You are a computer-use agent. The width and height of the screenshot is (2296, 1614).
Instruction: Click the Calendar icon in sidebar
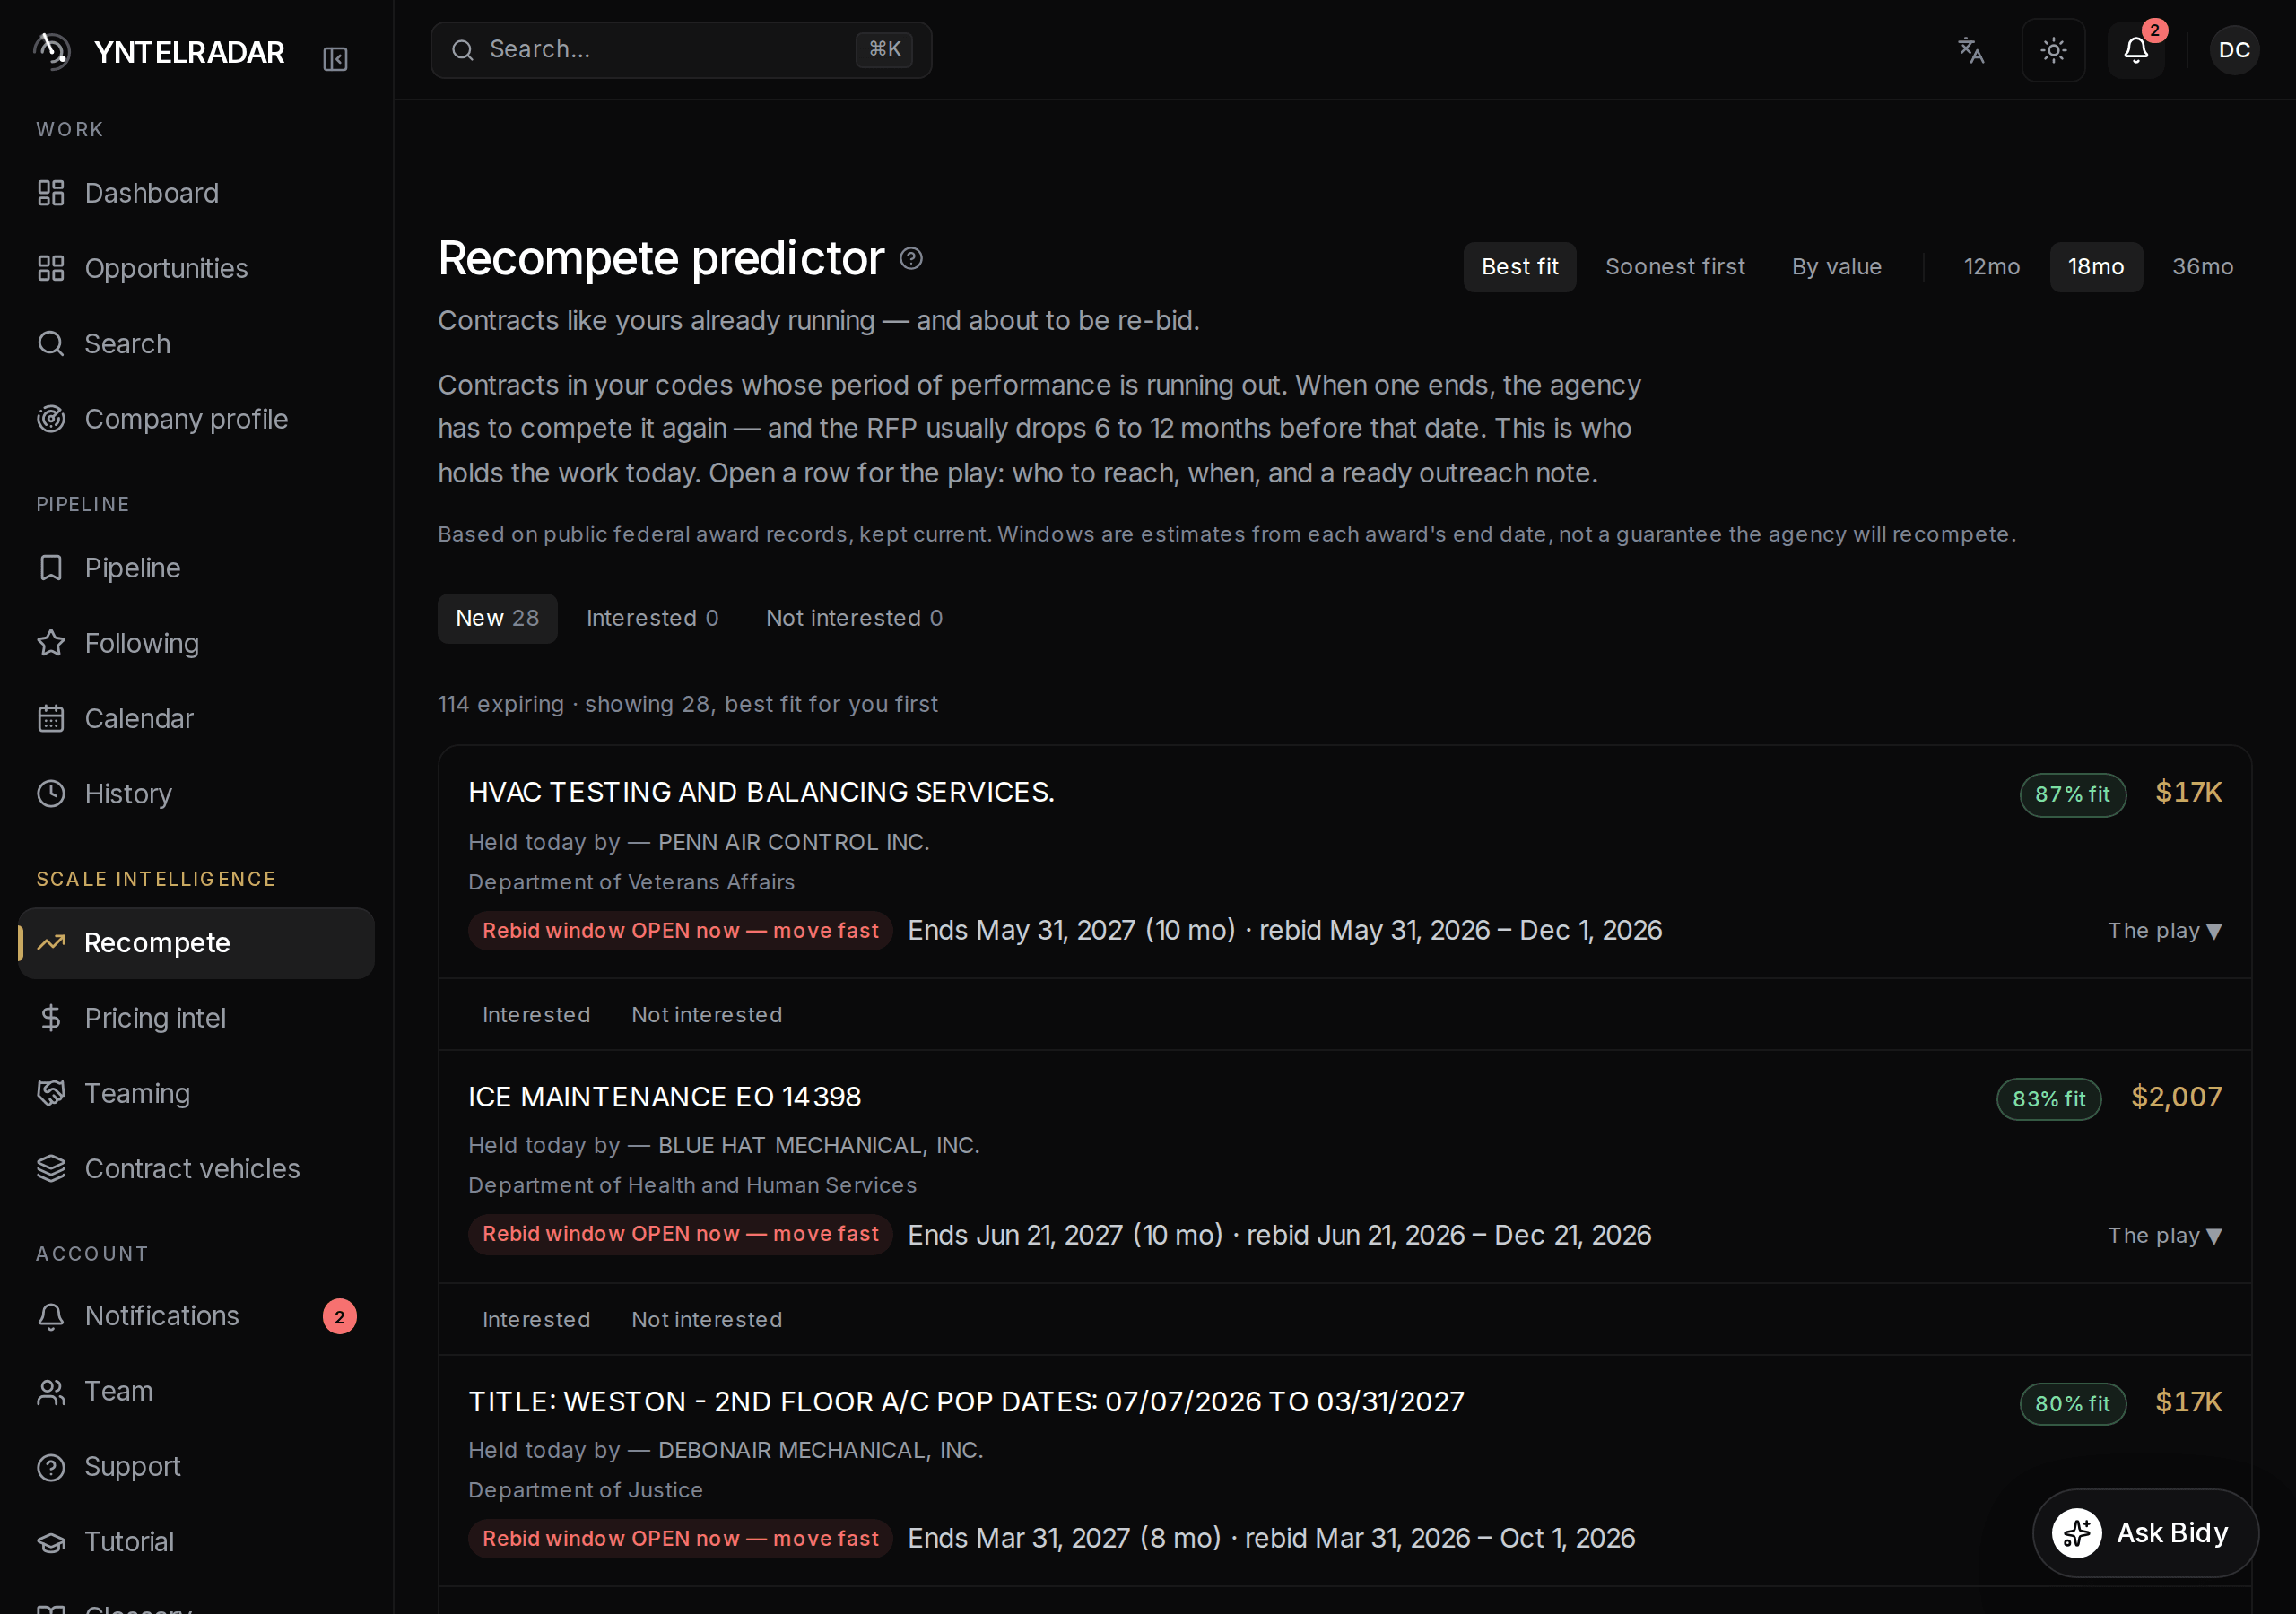click(x=51, y=718)
